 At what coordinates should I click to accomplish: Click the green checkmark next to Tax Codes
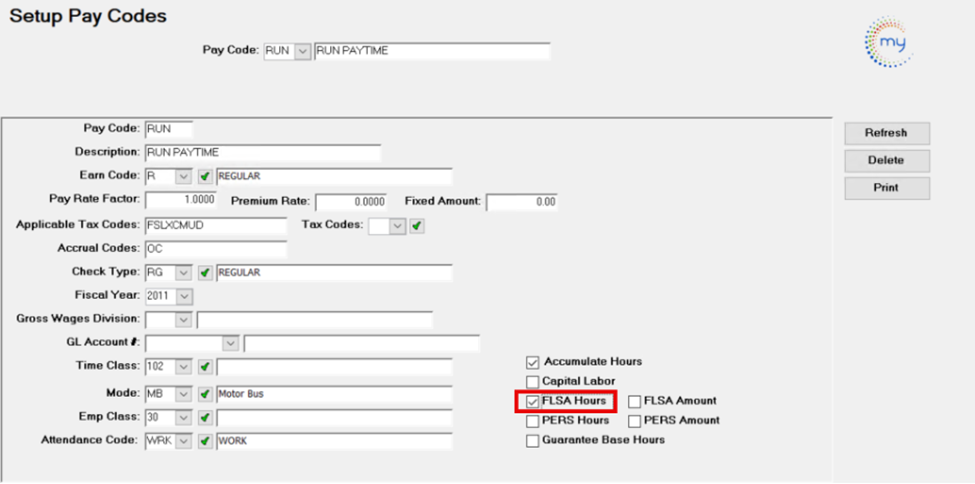click(x=417, y=226)
